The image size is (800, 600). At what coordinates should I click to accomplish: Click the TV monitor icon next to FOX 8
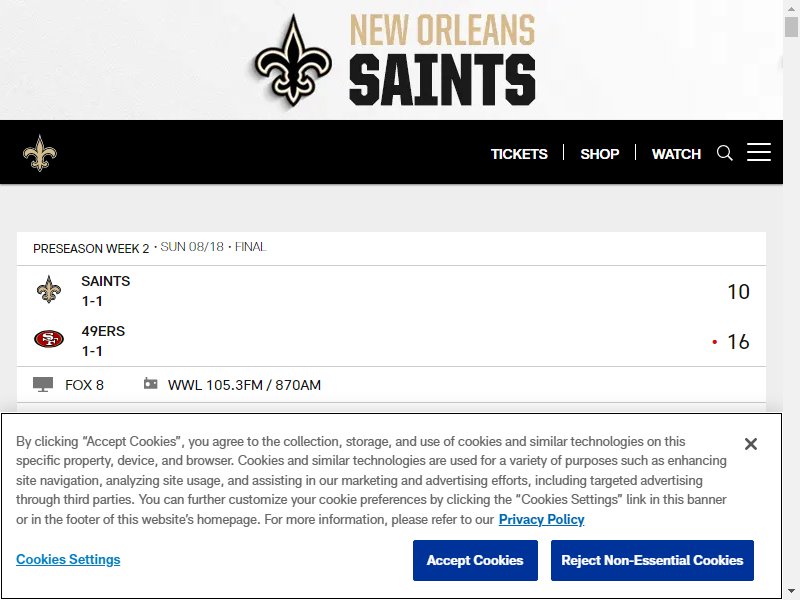[x=43, y=384]
